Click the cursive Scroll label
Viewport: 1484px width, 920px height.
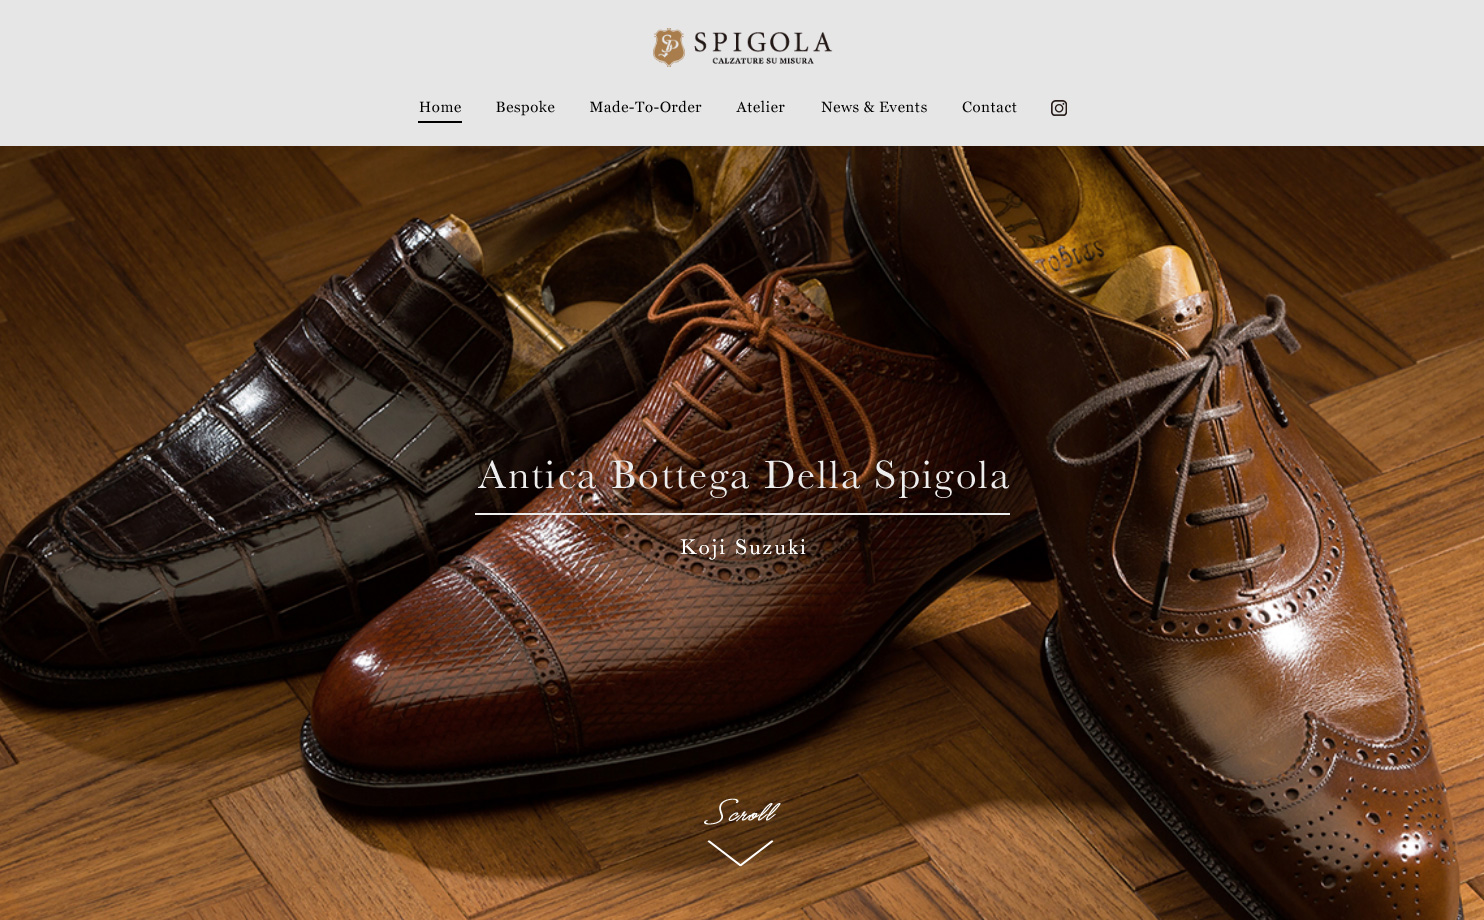[741, 812]
